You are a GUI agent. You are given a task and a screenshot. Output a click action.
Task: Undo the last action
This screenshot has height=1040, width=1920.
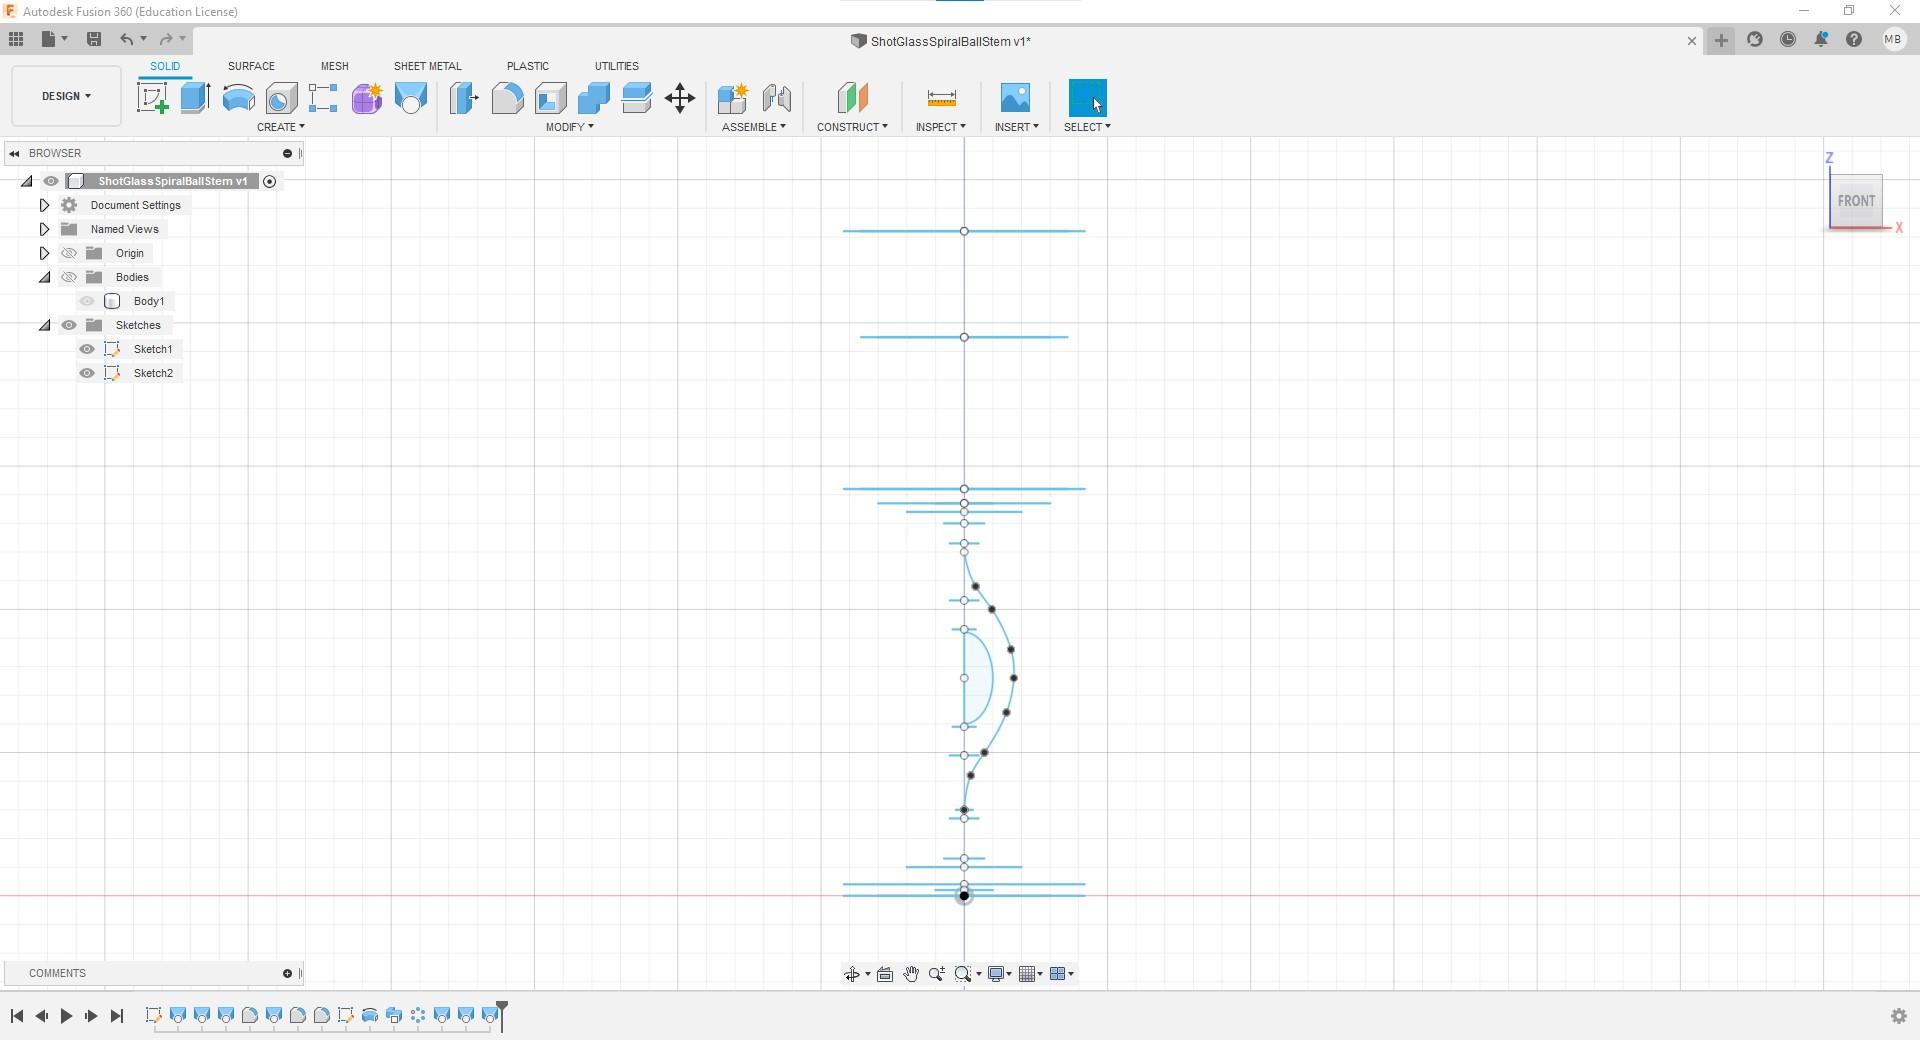tap(126, 39)
